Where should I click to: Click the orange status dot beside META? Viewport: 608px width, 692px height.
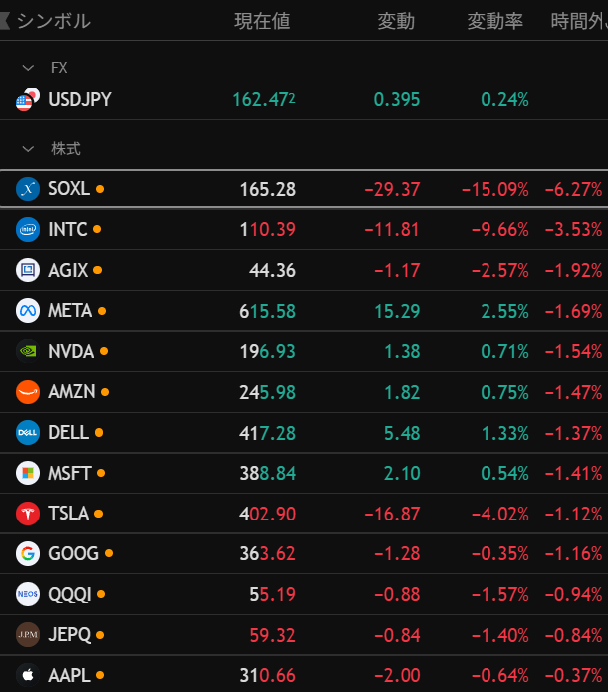click(x=102, y=311)
